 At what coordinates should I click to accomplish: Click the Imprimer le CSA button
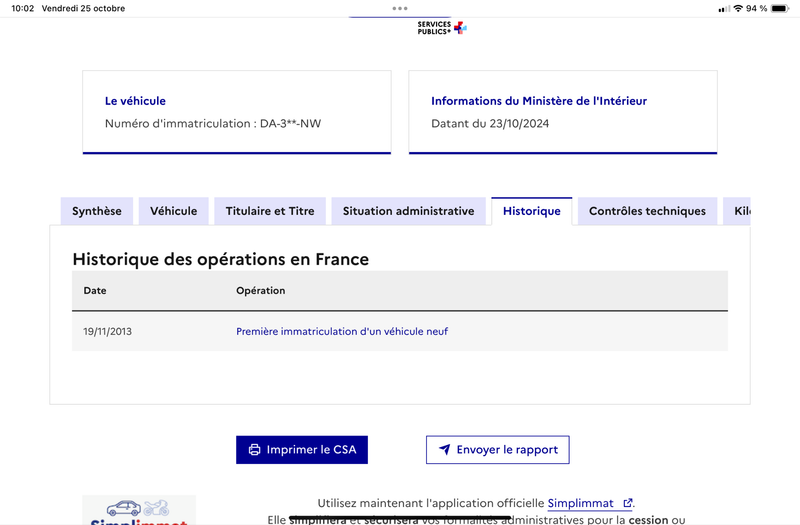pos(302,449)
